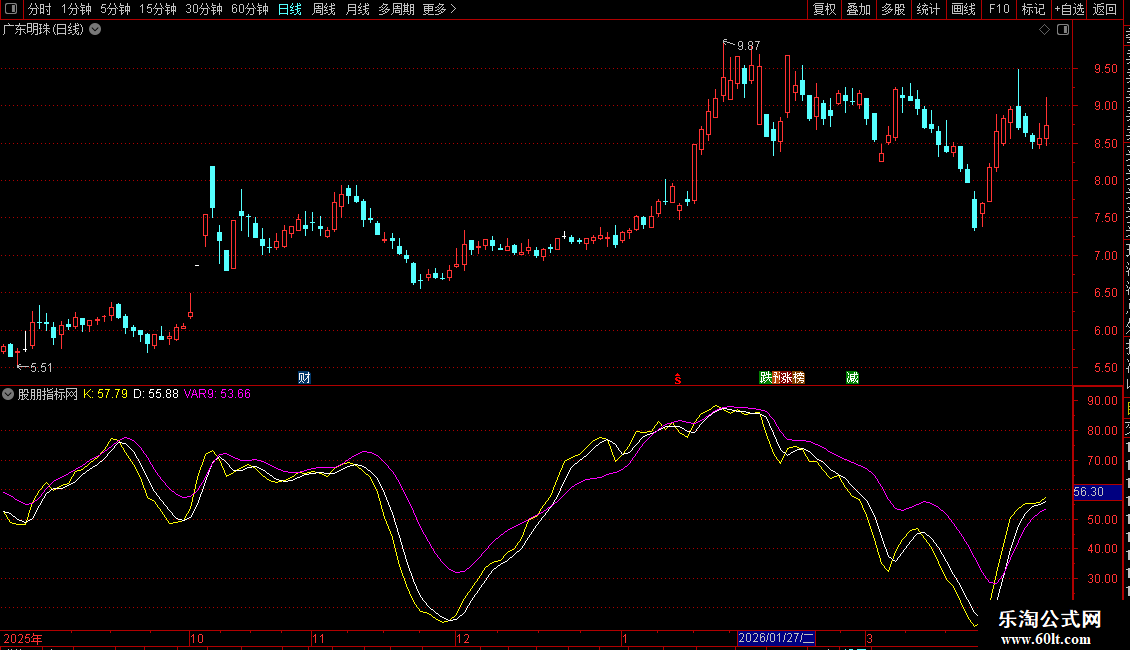Open F10 company information
Viewport: 1130px width, 650px height.
click(998, 9)
